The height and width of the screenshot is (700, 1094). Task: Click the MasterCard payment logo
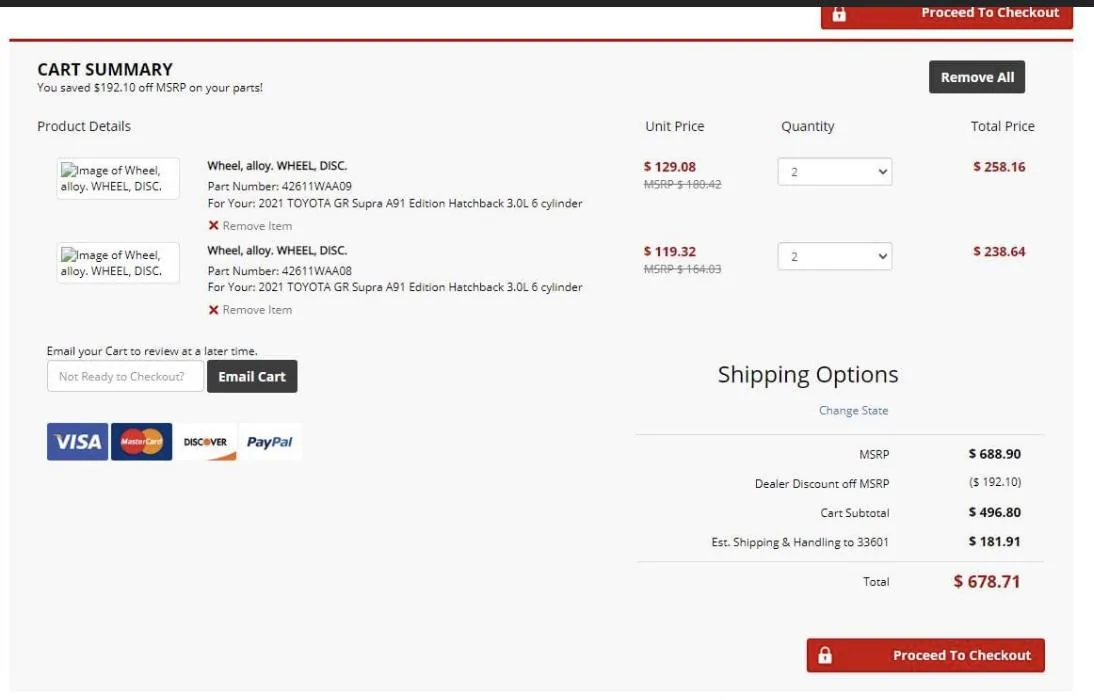(x=142, y=442)
